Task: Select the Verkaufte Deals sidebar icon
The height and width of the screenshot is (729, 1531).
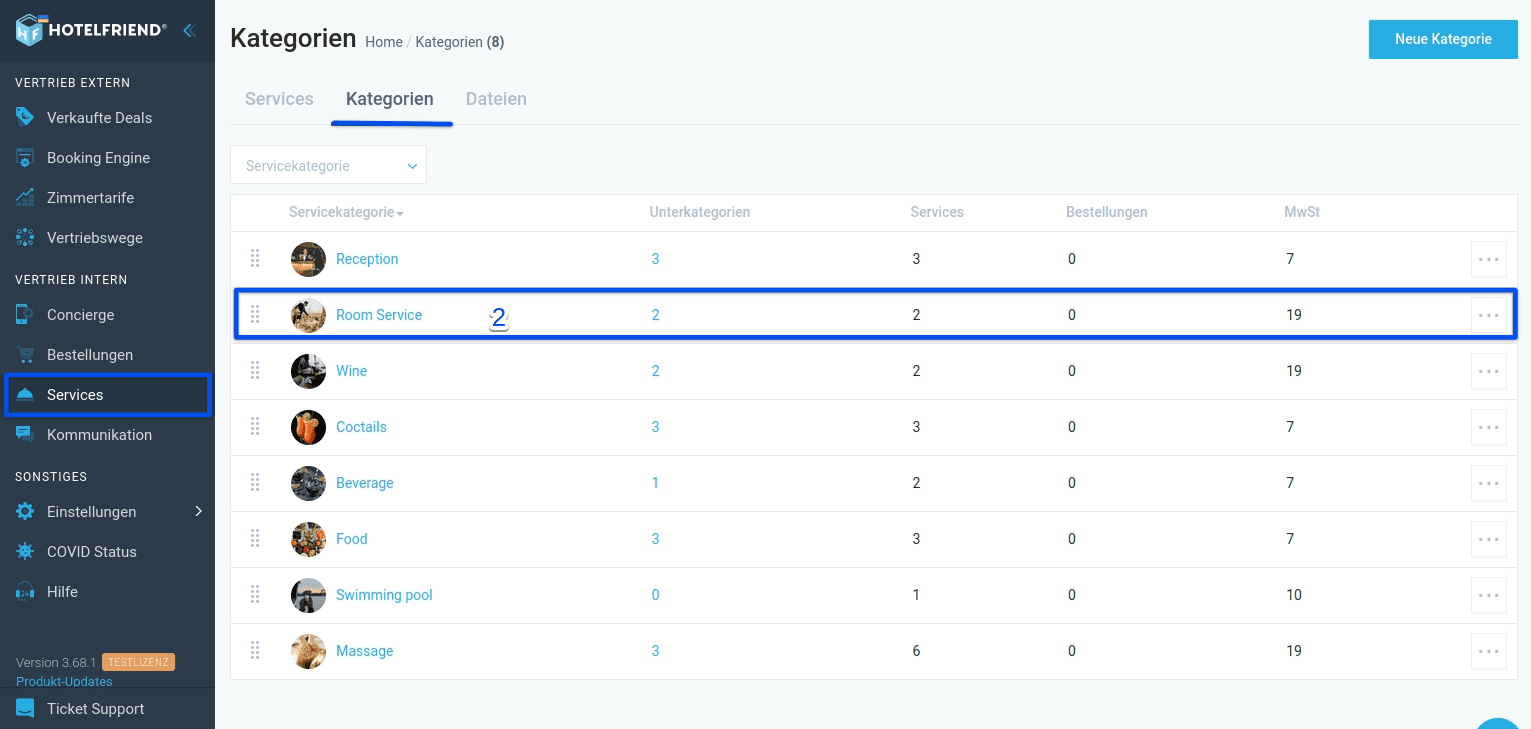Action: 24,117
